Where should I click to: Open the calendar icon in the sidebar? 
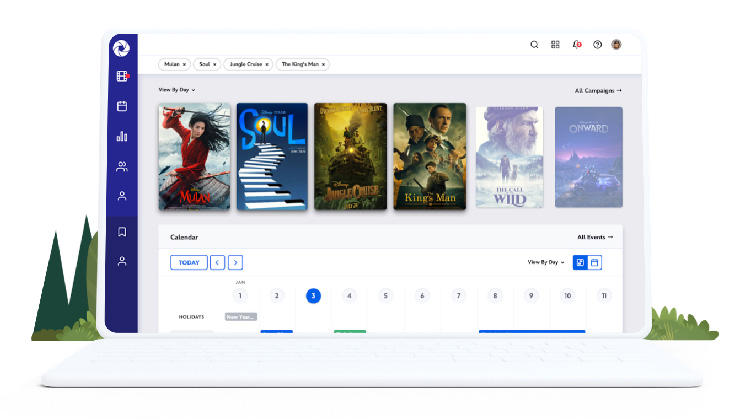point(122,106)
